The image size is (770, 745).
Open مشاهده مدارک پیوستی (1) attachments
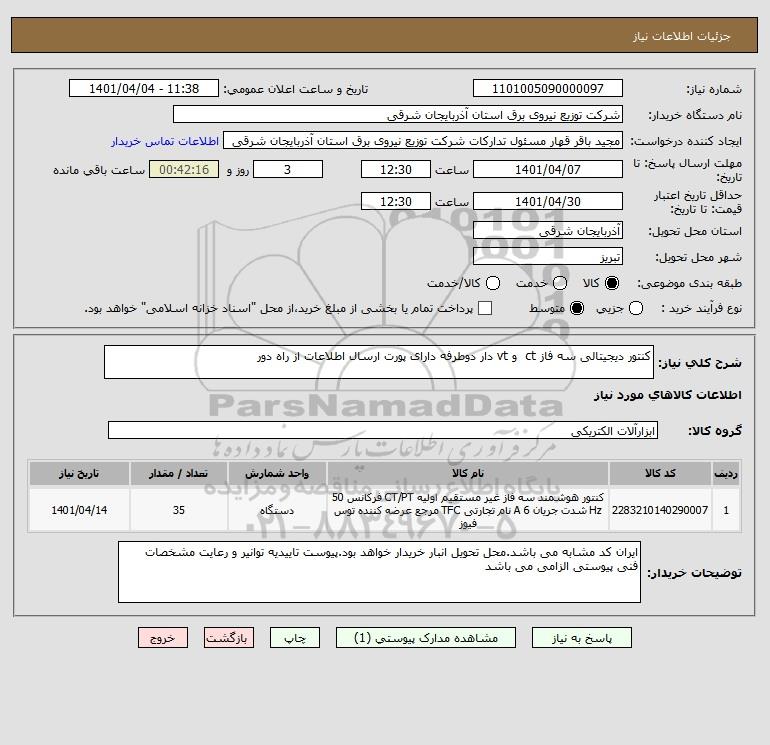point(426,638)
